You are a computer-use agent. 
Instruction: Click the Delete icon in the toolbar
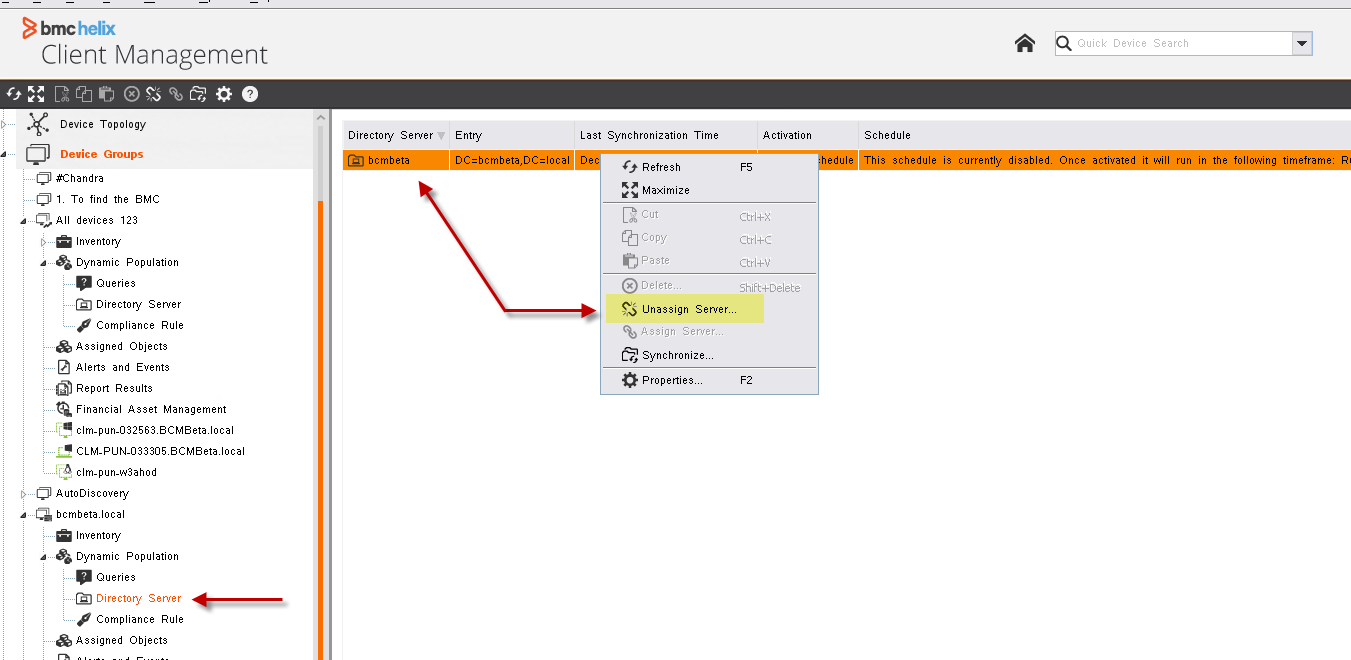(131, 94)
